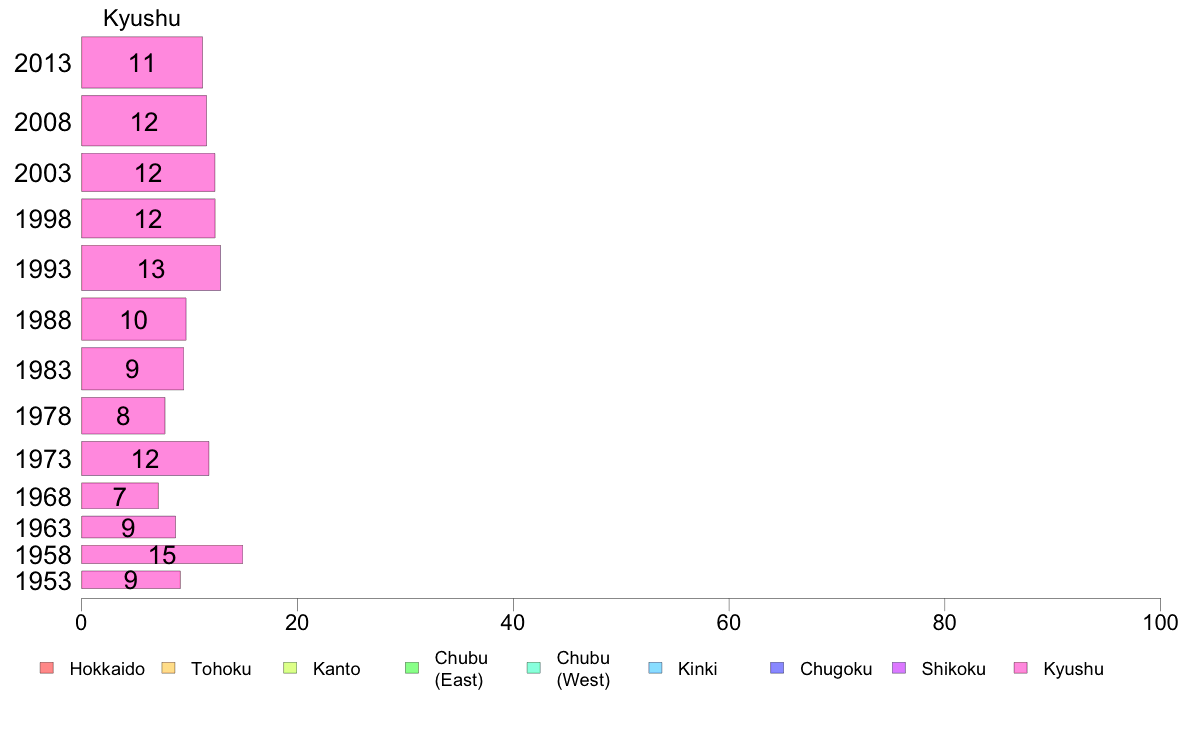Click the Tohoku legend color swatch
Screen dimensions: 1188x736
point(168,668)
